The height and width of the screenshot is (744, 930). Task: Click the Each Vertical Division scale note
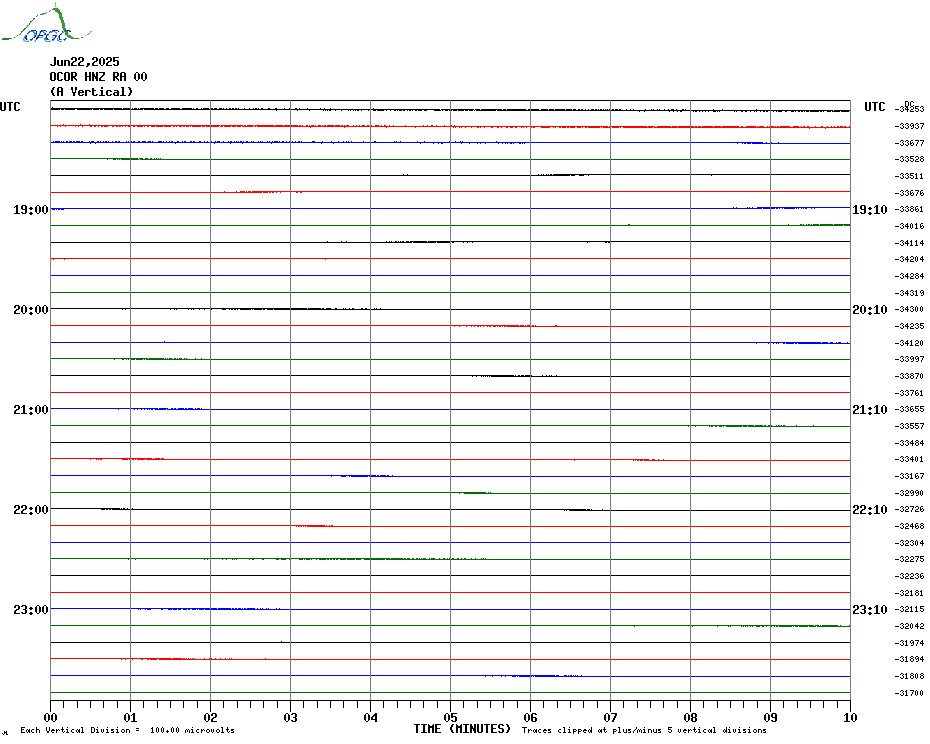[x=128, y=730]
